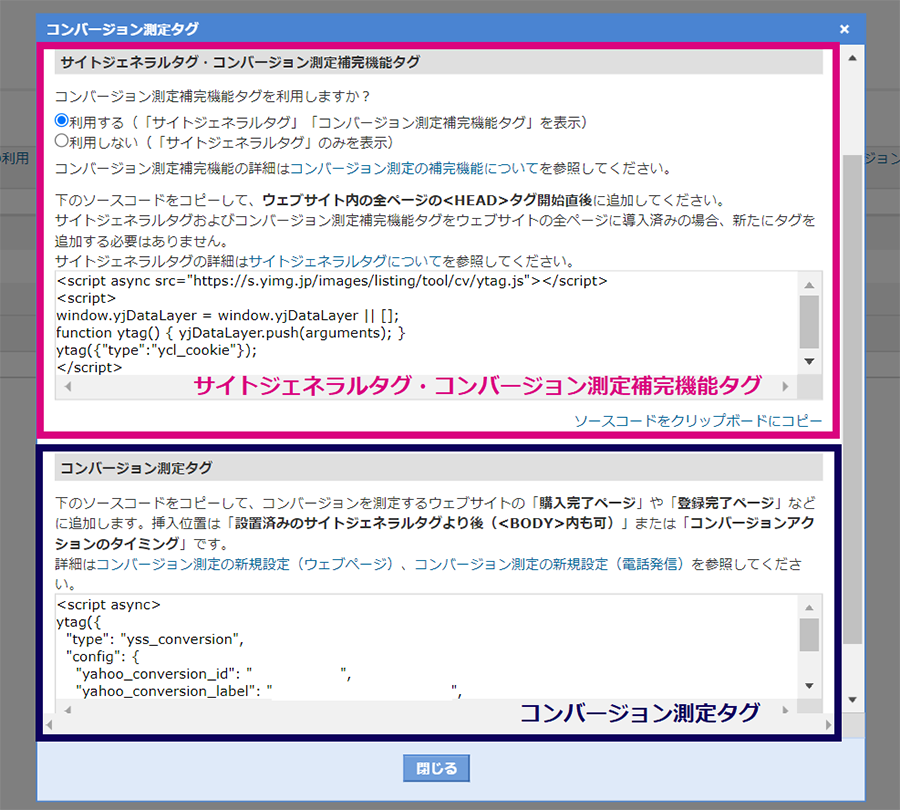Click the "config": { code line
The width and height of the screenshot is (900, 810).
point(102,657)
